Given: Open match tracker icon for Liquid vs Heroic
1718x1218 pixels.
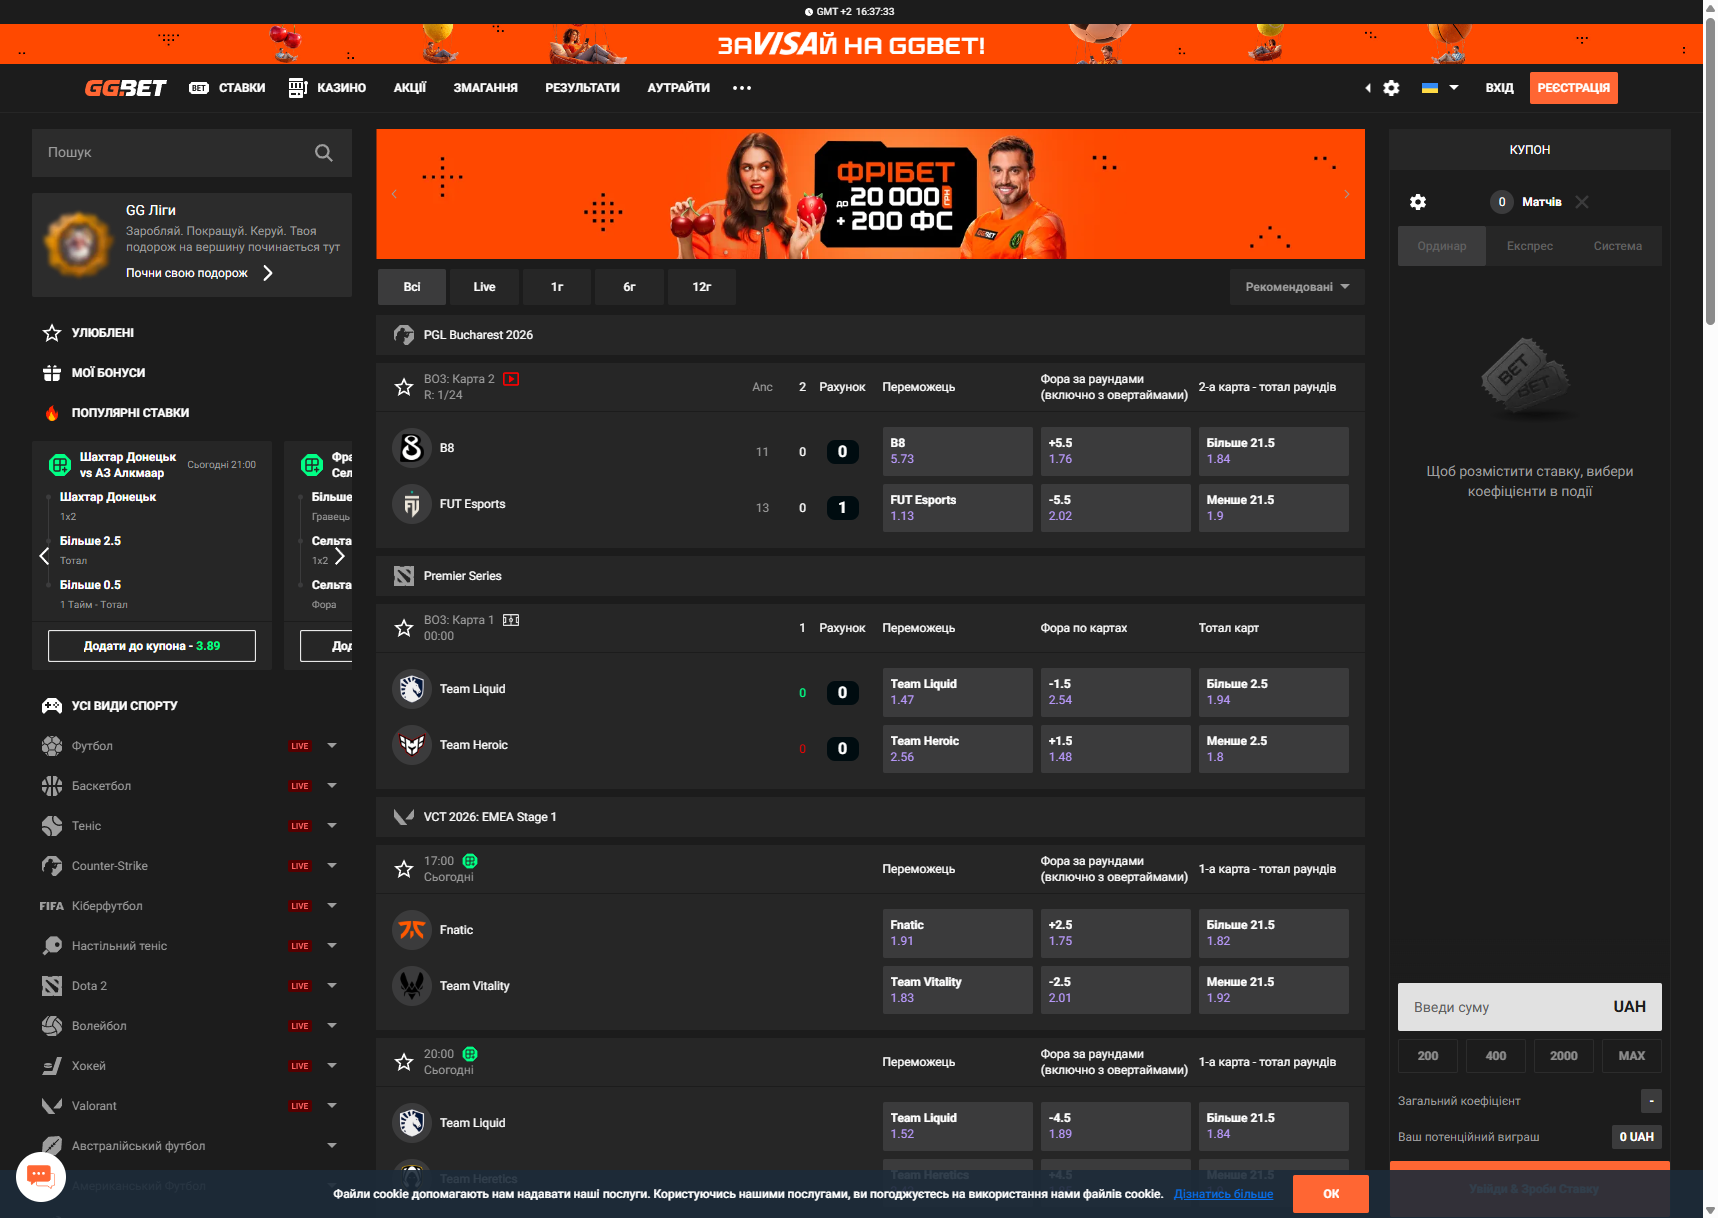Looking at the screenshot, I should [511, 620].
